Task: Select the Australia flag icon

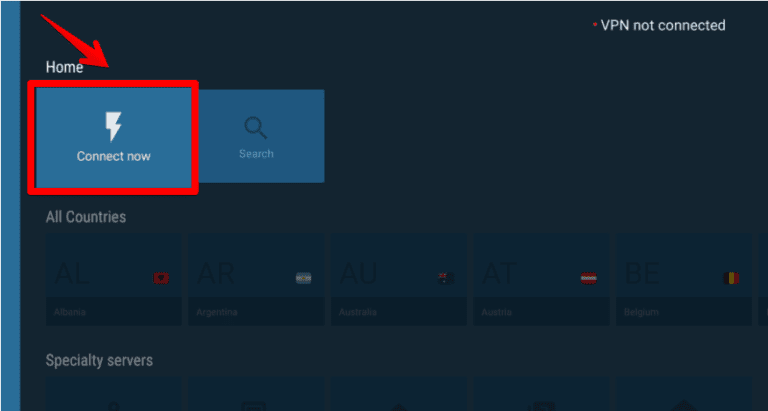Action: (446, 278)
